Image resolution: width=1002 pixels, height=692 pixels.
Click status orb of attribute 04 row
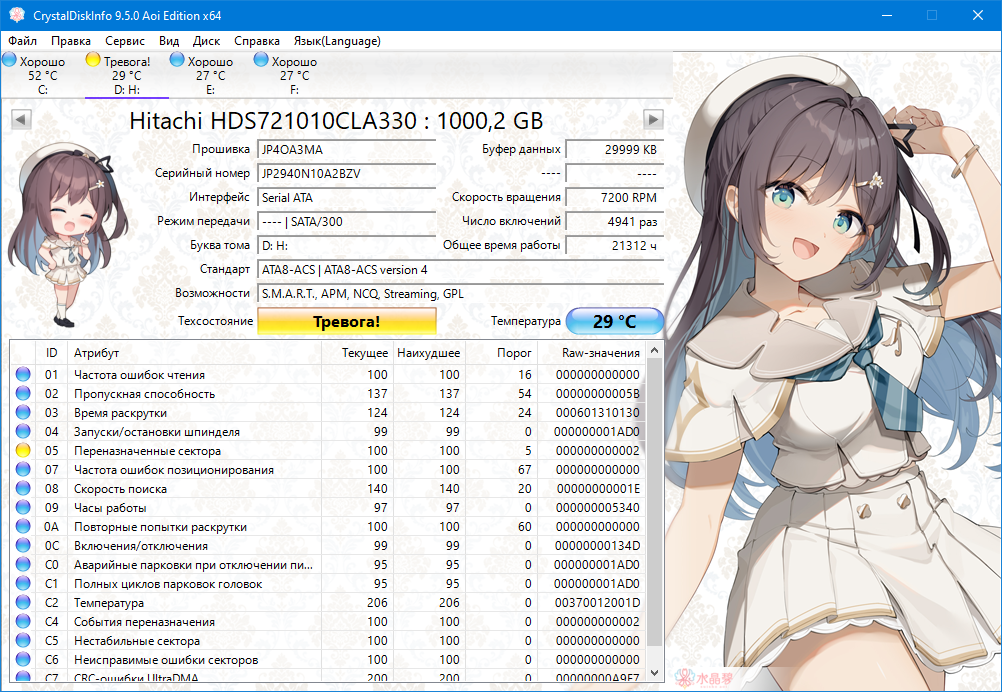point(23,431)
